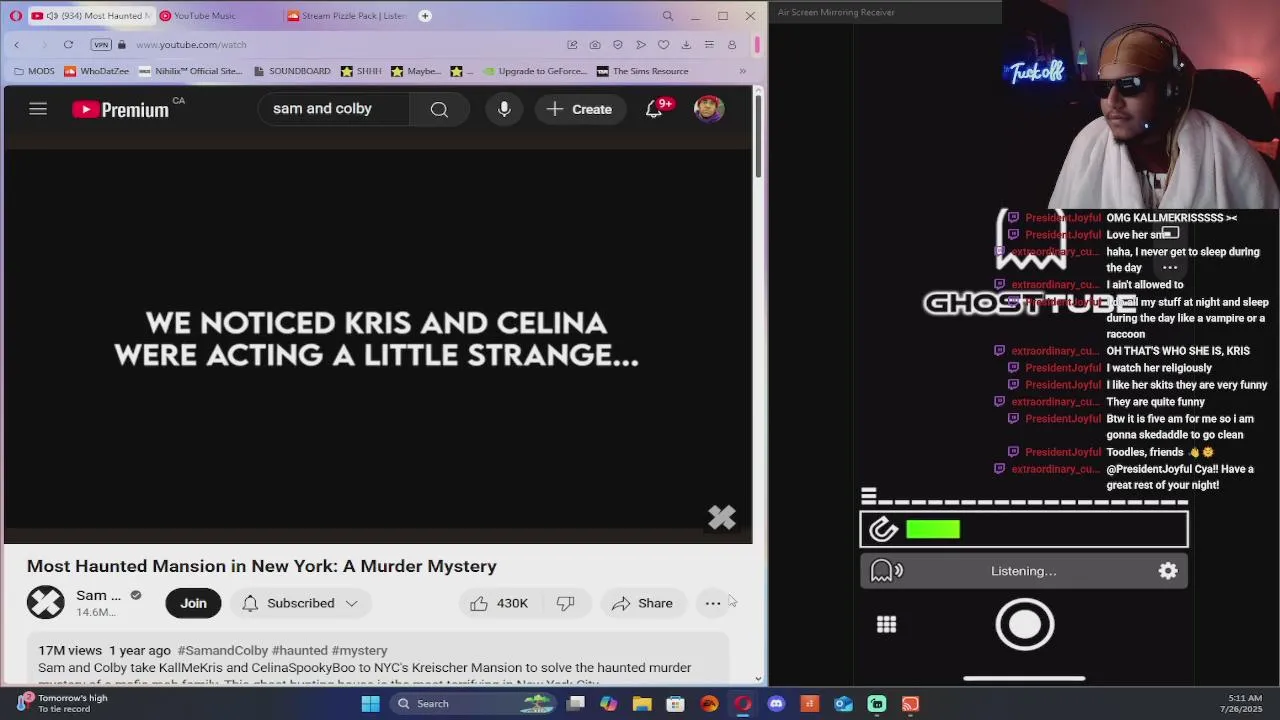1280x720 pixels.
Task: Open Opera ad blocker shield icon
Action: coord(618,45)
